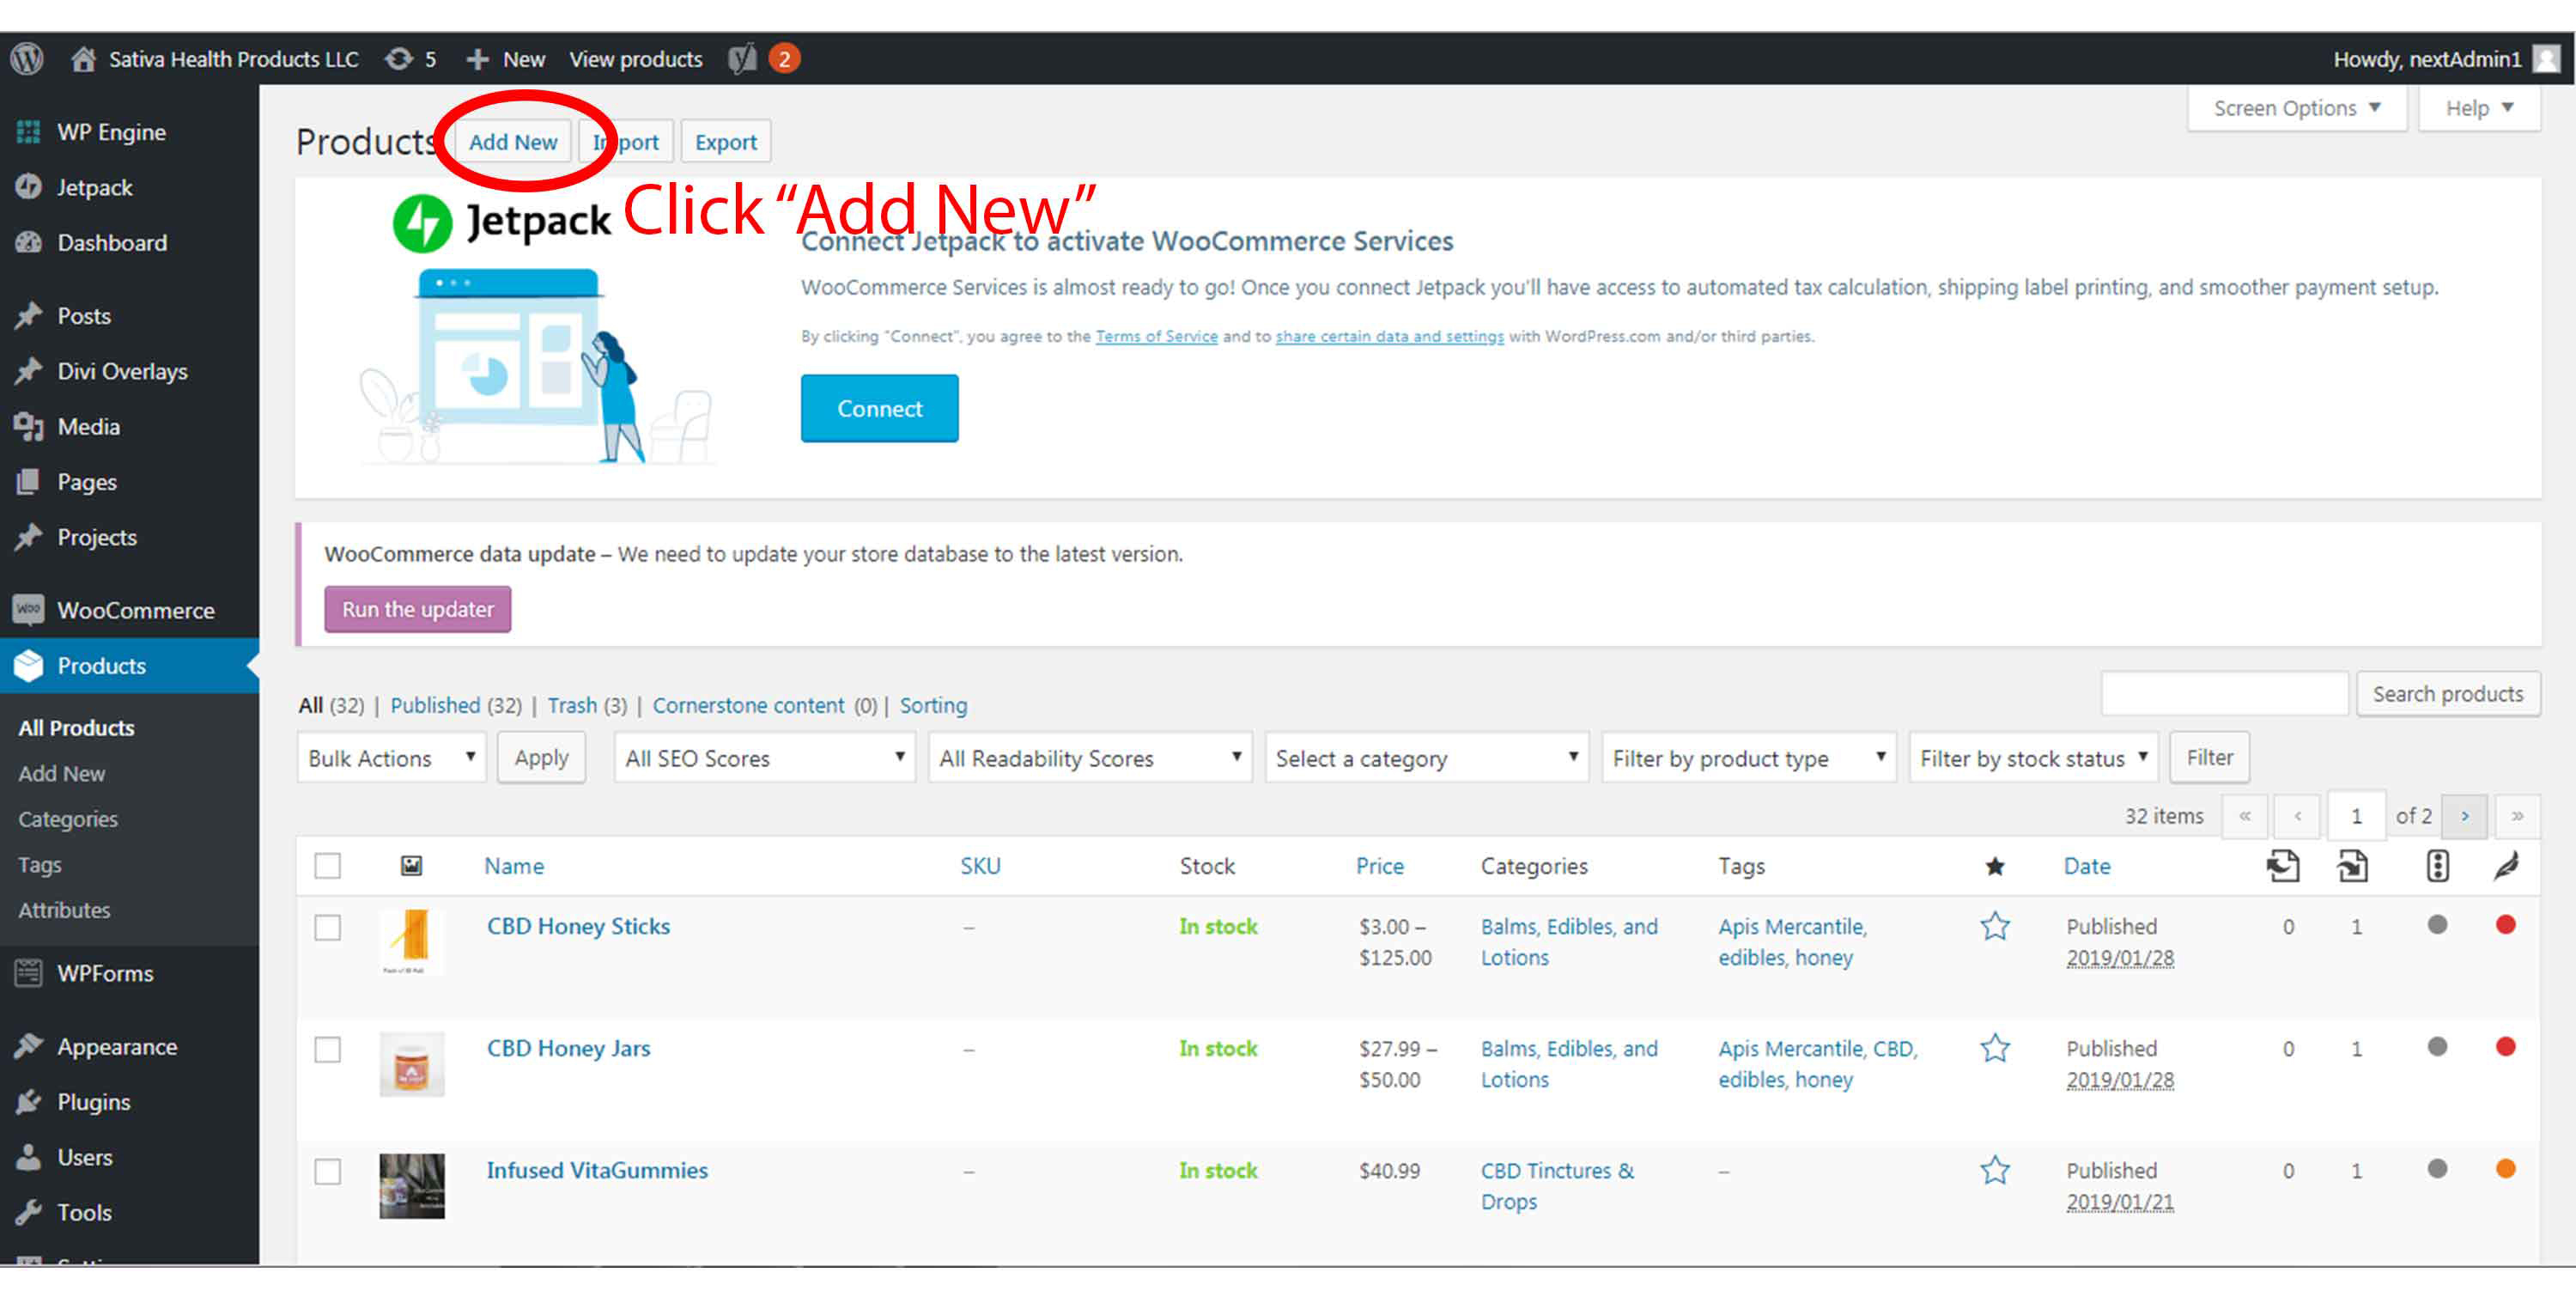Viewport: 2576px width, 1309px height.
Task: Click the Jetpack sidebar icon
Action: [x=29, y=187]
